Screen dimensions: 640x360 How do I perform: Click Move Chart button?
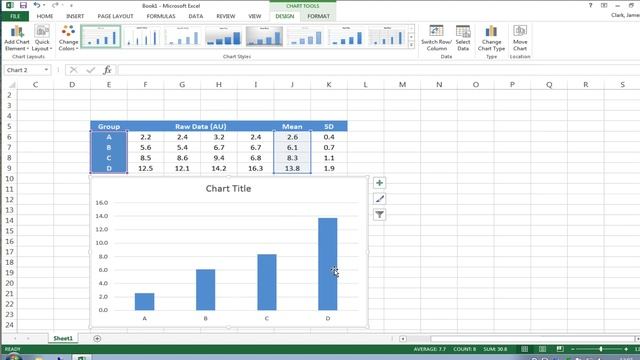pyautogui.click(x=520, y=38)
